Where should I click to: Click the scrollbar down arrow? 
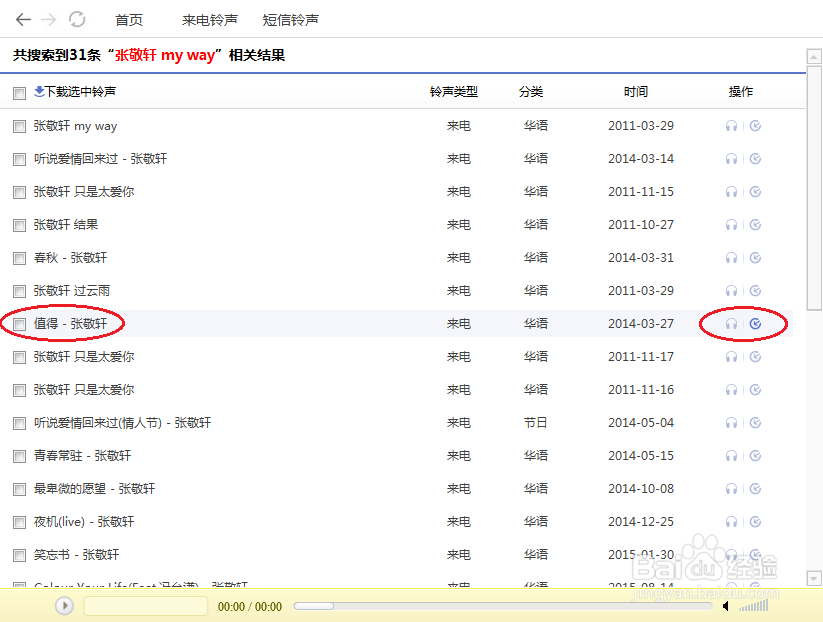click(x=814, y=578)
